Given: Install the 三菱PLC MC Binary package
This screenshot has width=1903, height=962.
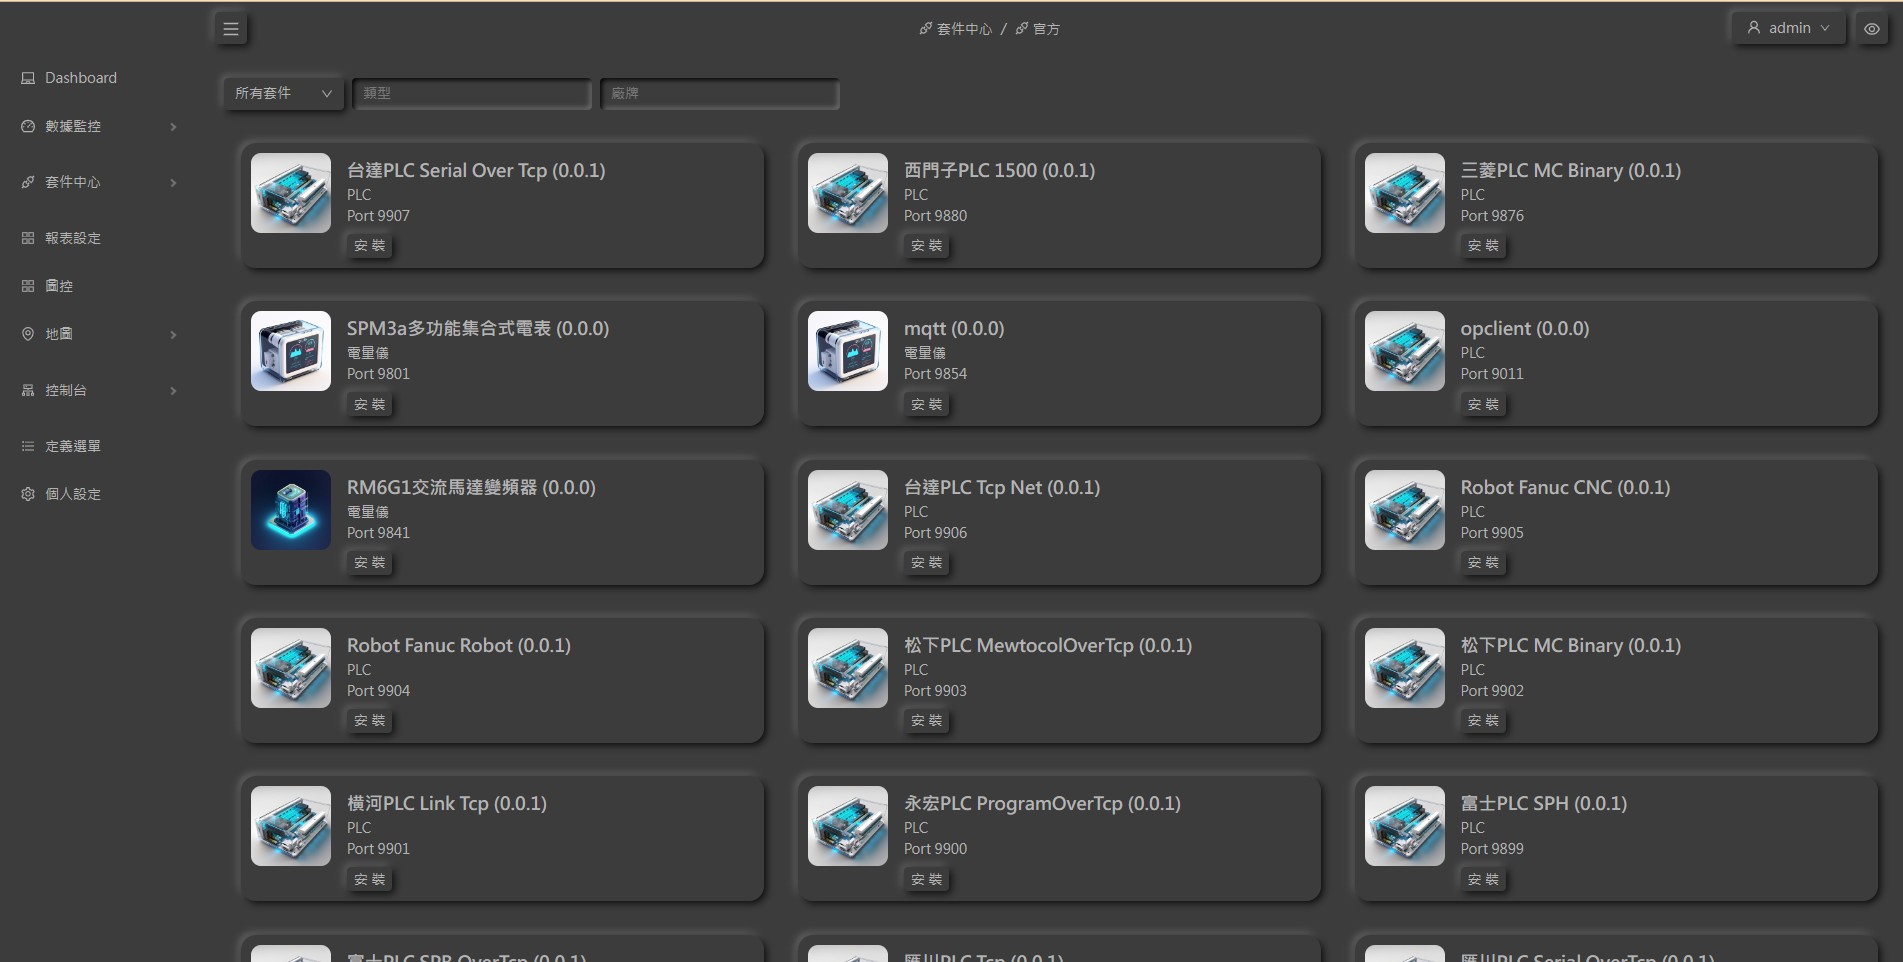Looking at the screenshot, I should tap(1483, 246).
